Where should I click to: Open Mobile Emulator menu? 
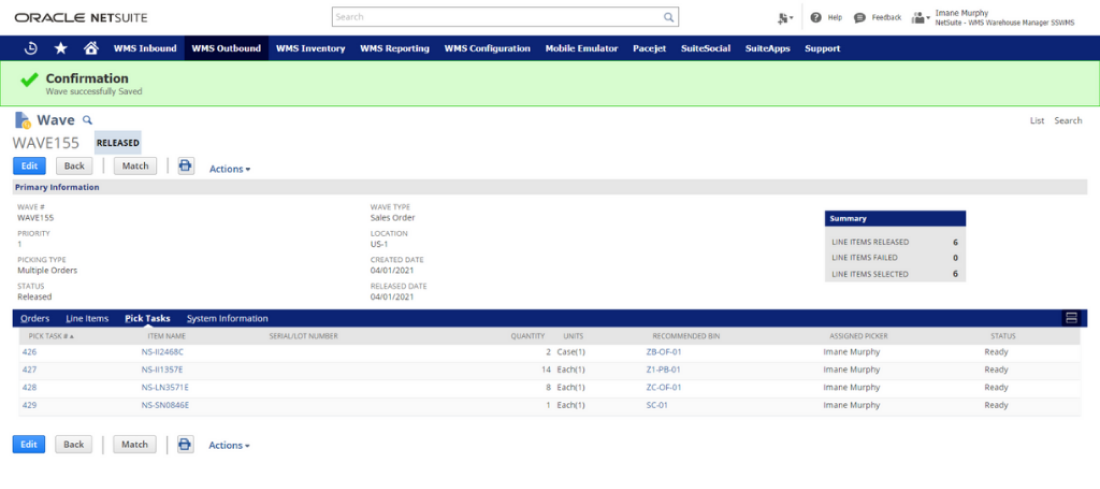(582, 48)
